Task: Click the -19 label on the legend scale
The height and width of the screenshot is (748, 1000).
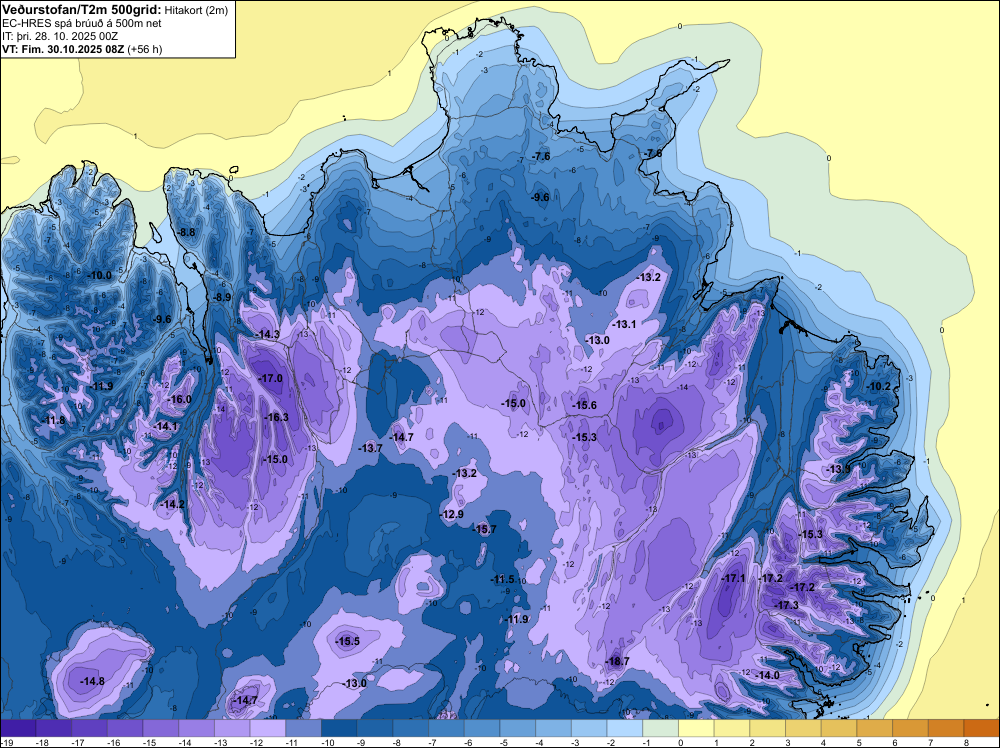Action: tap(5, 742)
